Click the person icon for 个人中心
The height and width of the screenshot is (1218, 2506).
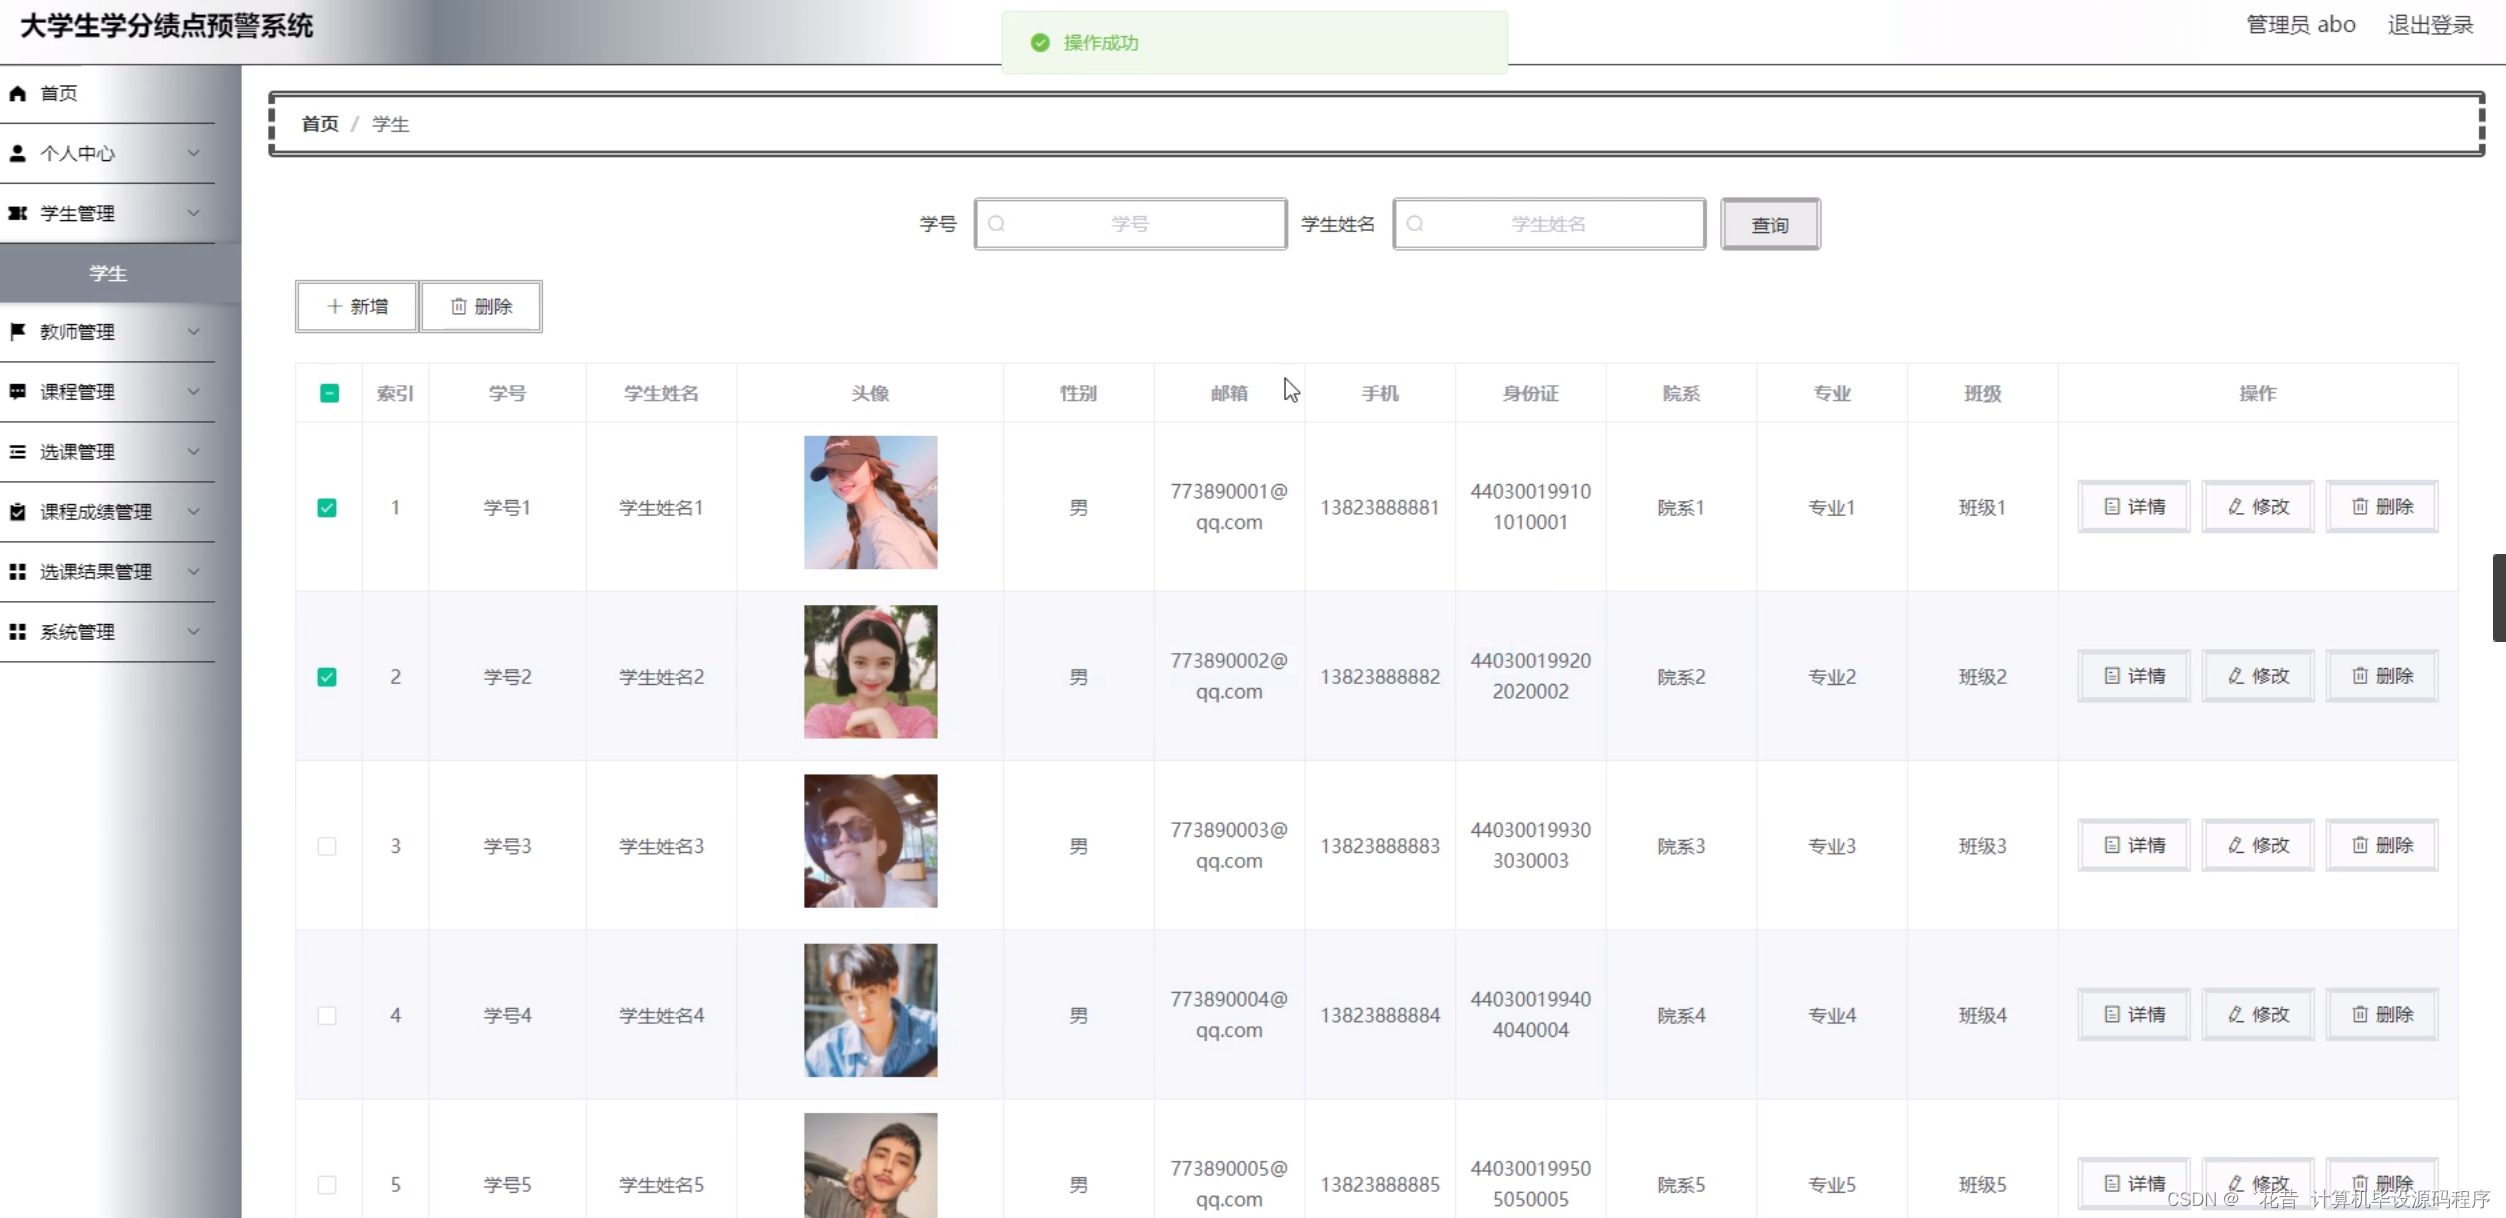17,153
